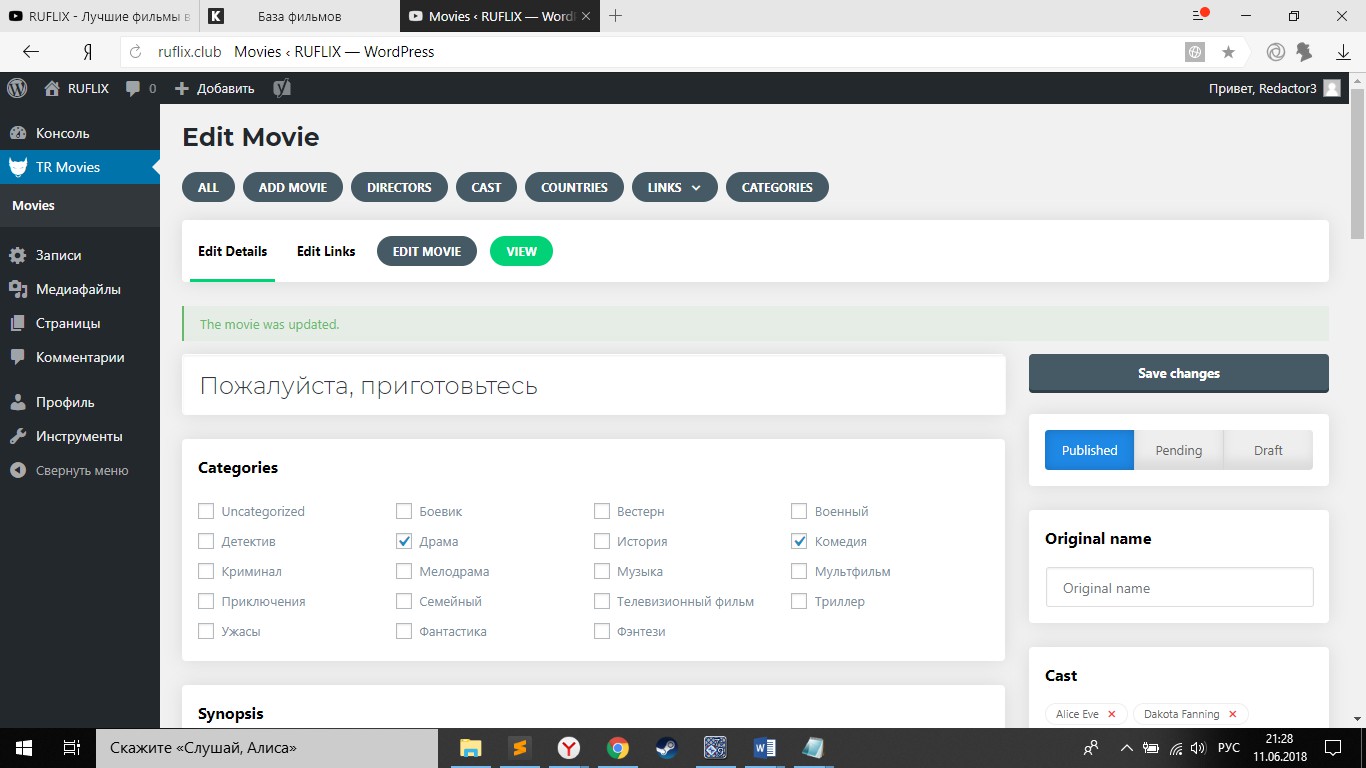
Task: Open Комментарии in sidebar
Action: click(80, 357)
